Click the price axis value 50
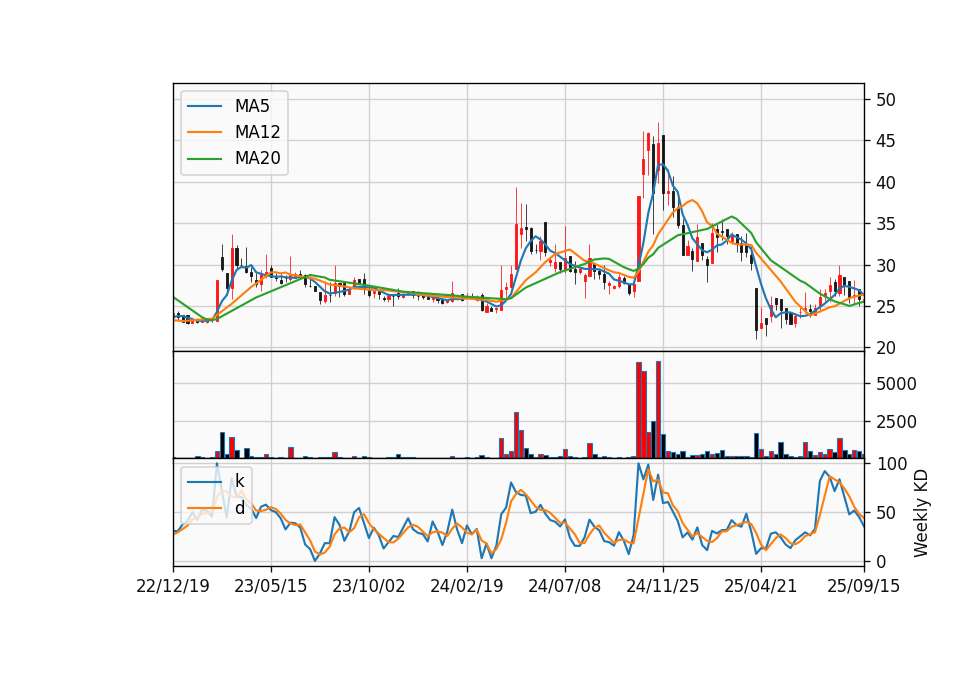The height and width of the screenshot is (690, 960). (x=885, y=100)
